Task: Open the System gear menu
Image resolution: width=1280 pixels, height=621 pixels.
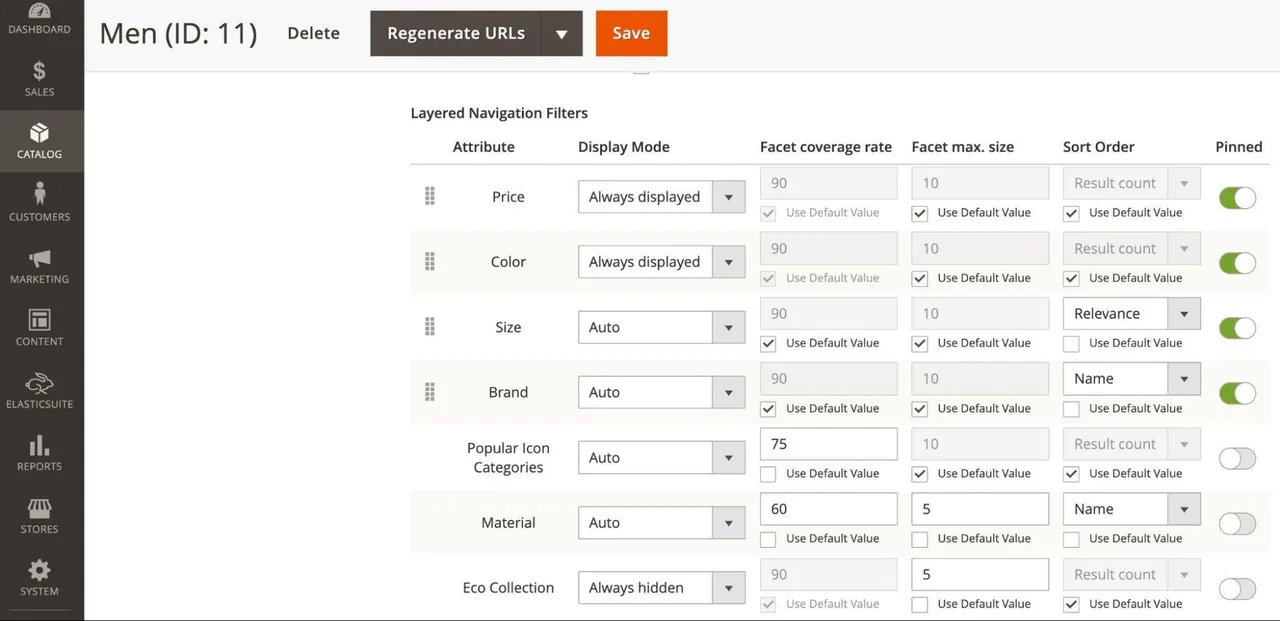Action: (40, 579)
